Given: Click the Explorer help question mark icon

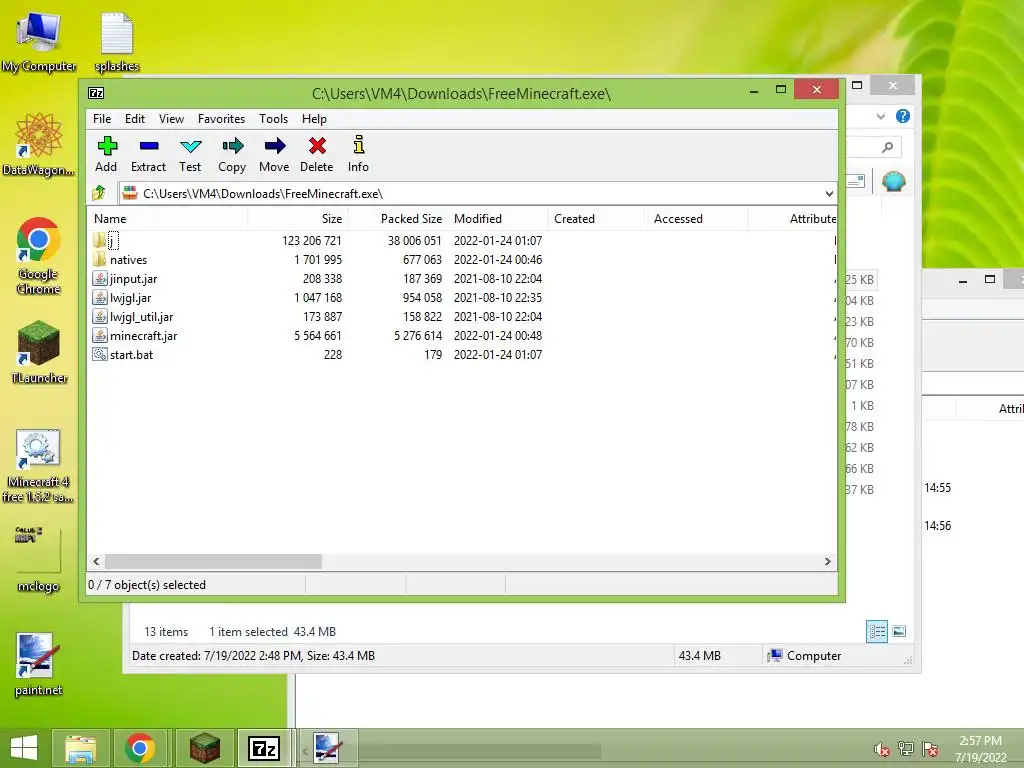Looking at the screenshot, I should [903, 116].
